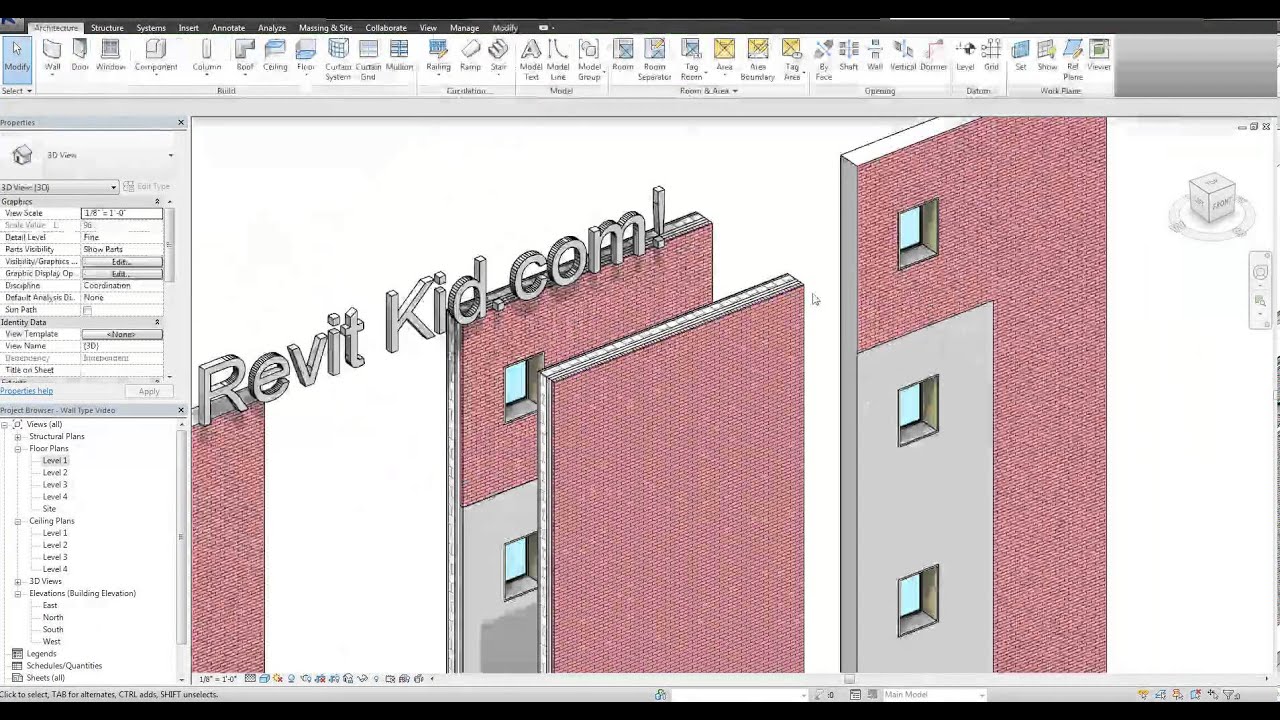The height and width of the screenshot is (720, 1280).
Task: Click the Ref Plane tool
Action: point(1073,60)
